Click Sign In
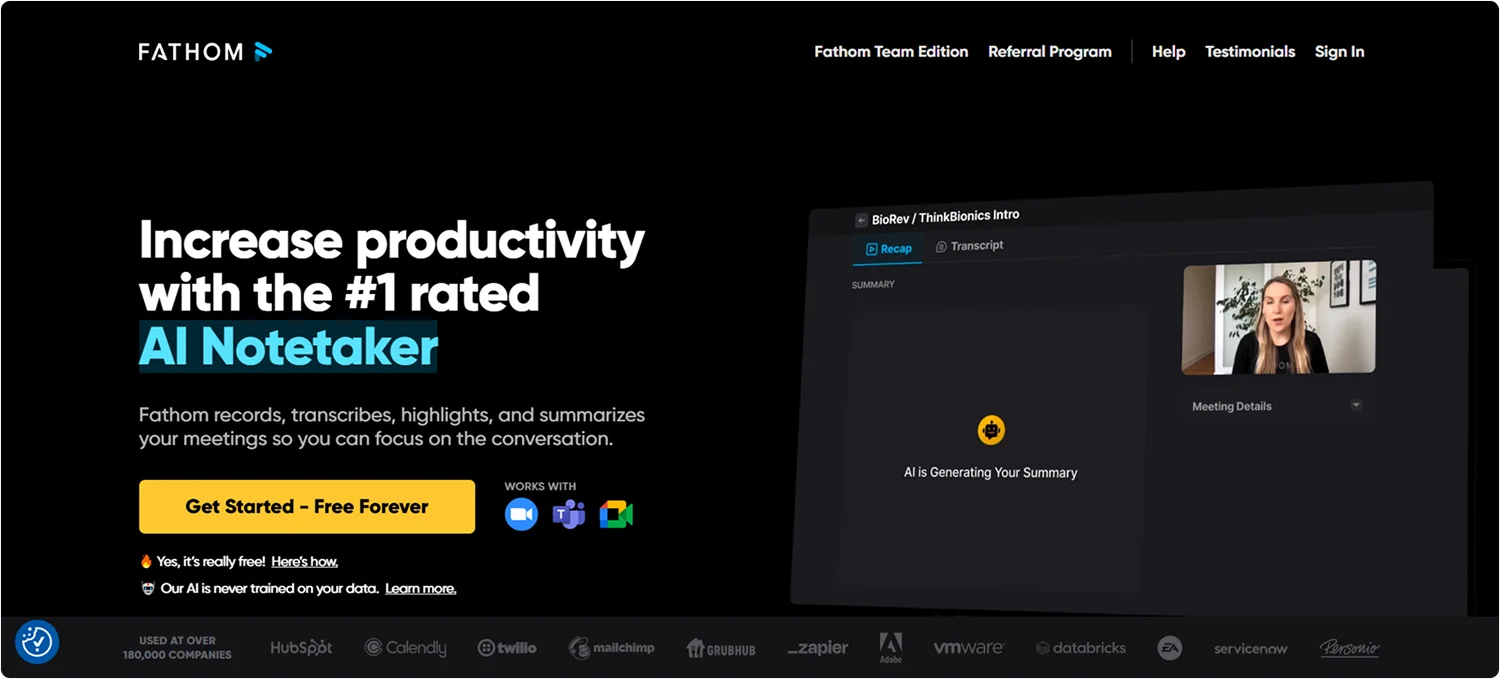Image resolution: width=1500 pixels, height=679 pixels. pos(1339,52)
